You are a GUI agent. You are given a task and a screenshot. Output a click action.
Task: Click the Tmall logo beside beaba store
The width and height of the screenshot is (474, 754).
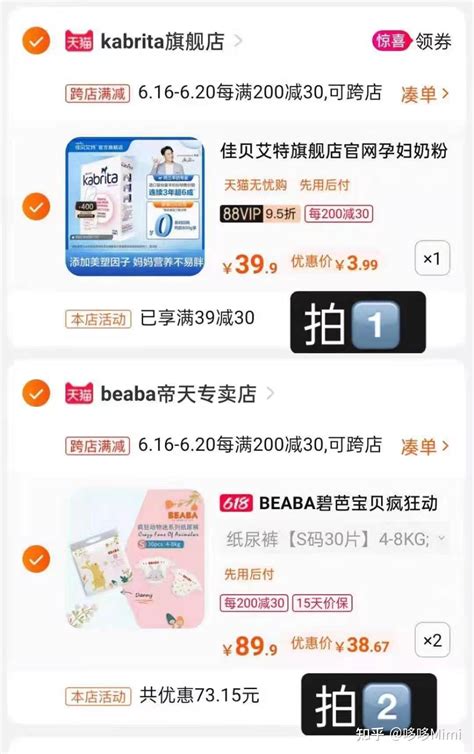[x=79, y=394]
